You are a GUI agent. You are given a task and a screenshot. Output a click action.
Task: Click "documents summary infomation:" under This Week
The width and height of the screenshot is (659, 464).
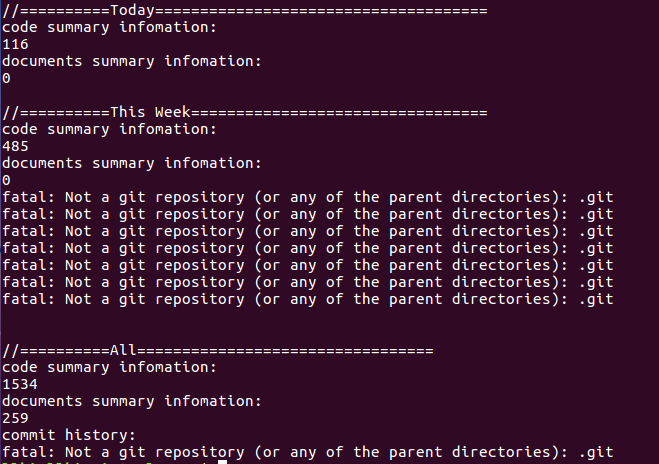131,163
